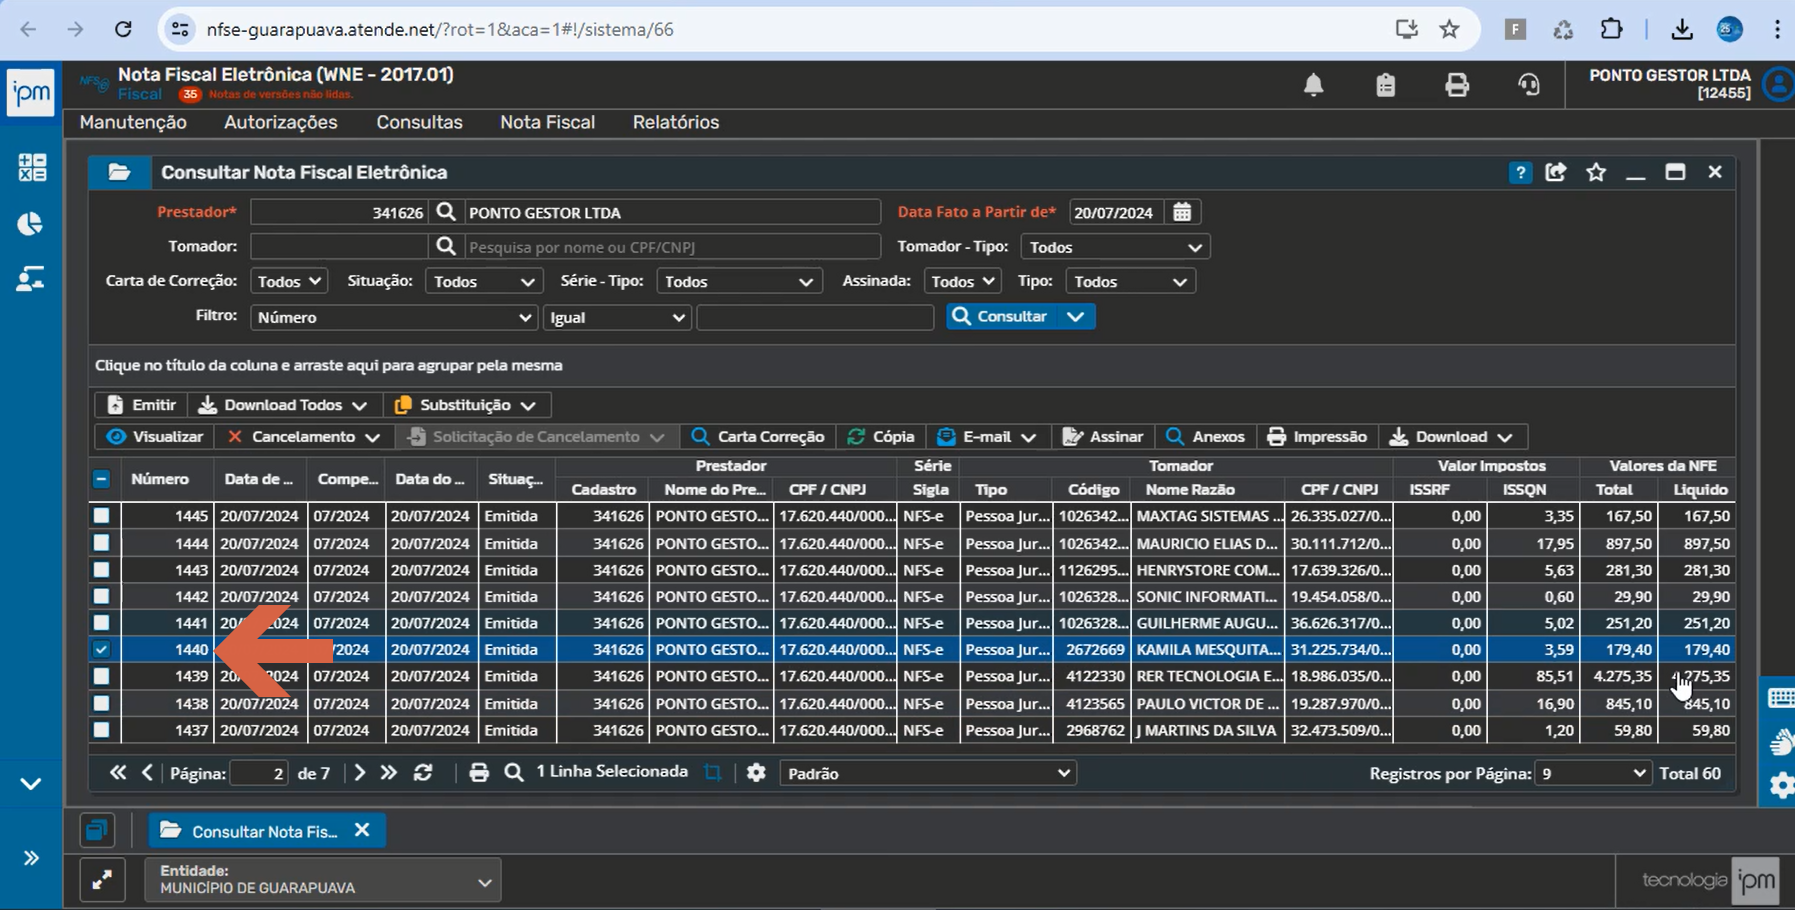Open the notifications bell icon
1795x910 pixels.
click(x=1313, y=86)
